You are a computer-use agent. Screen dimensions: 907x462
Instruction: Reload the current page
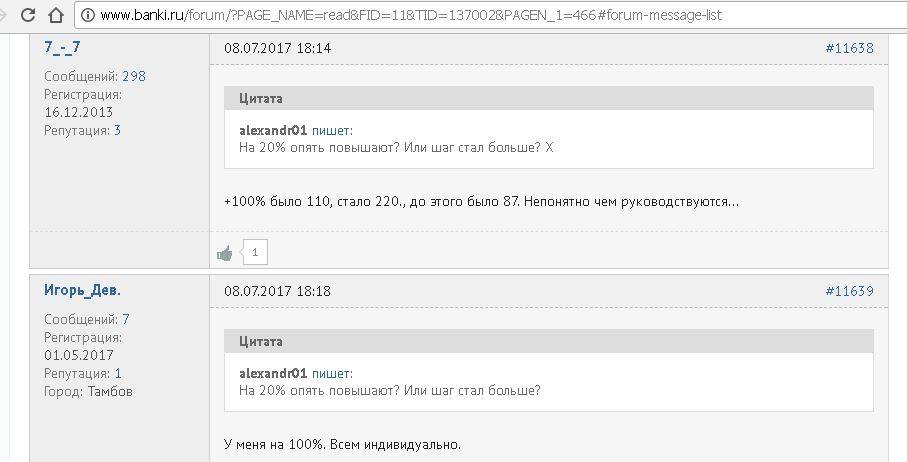click(28, 15)
